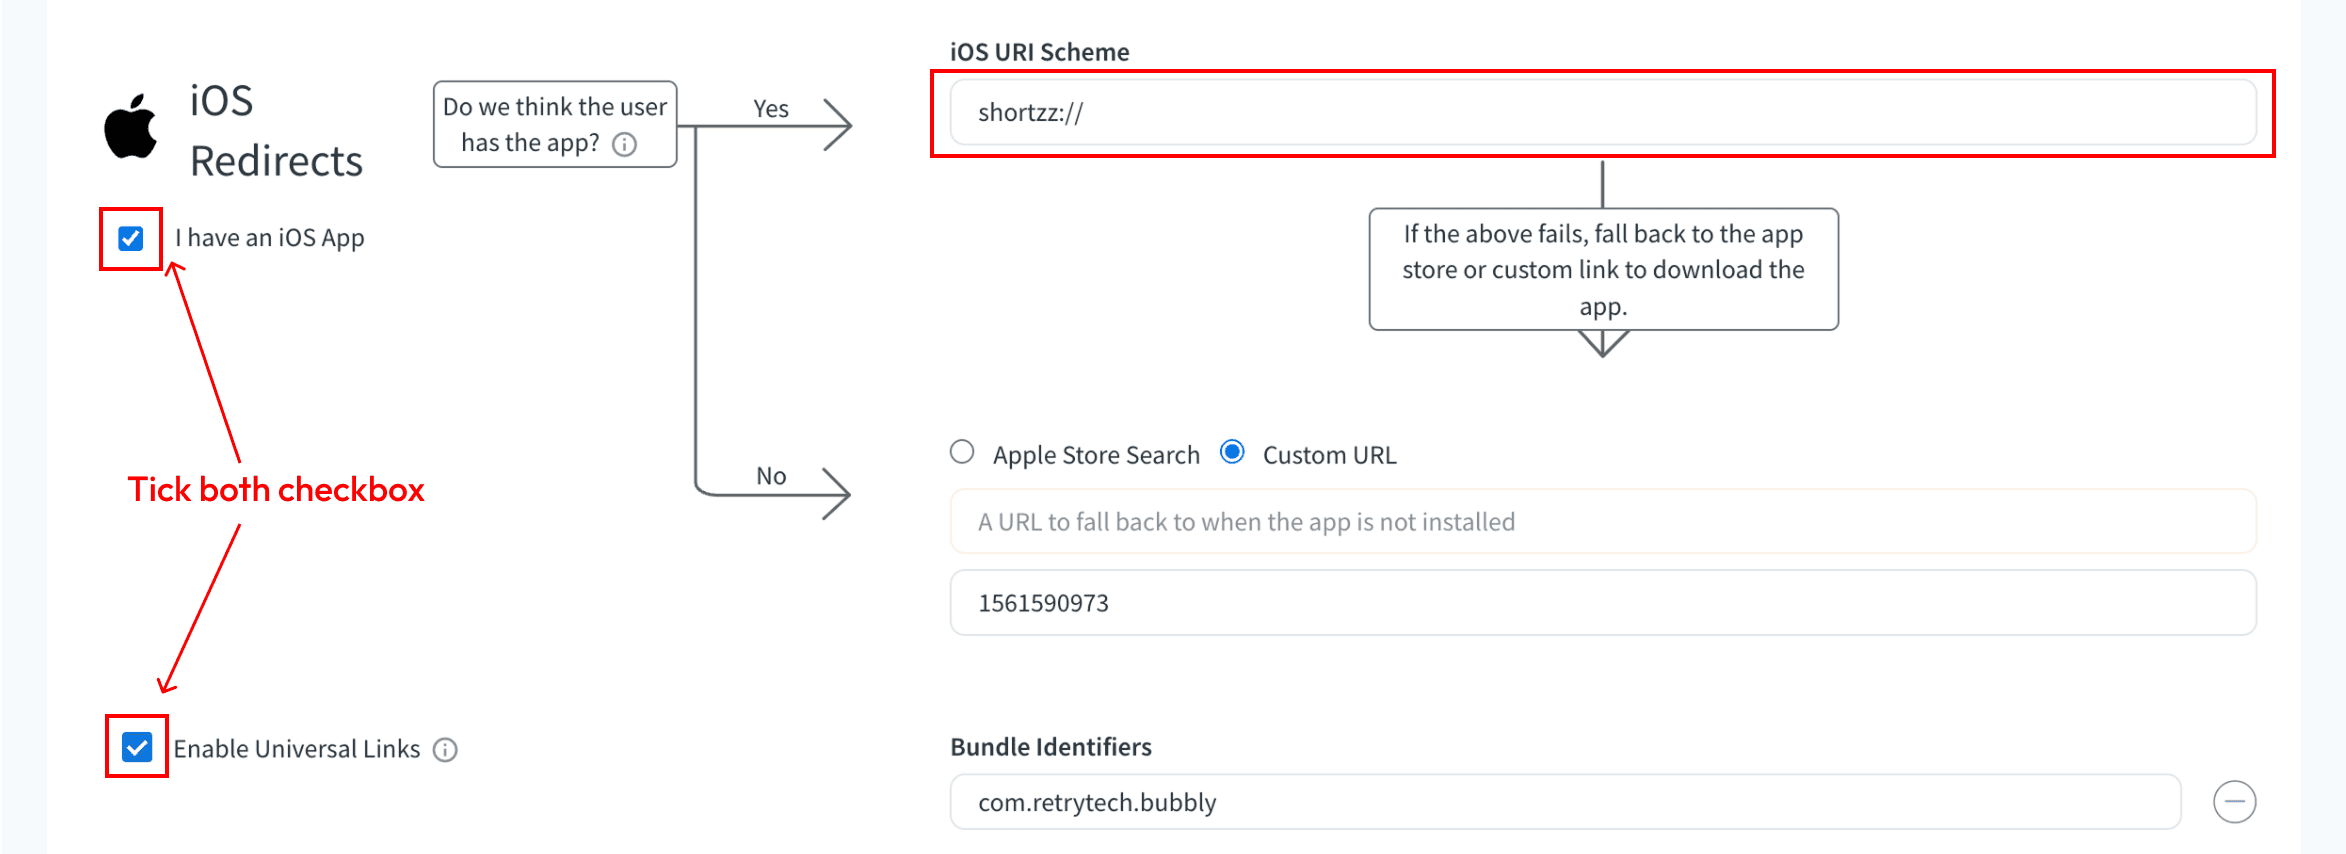This screenshot has height=854, width=2346.
Task: Uncheck 'I have an iOS App' checkbox
Action: (x=131, y=238)
